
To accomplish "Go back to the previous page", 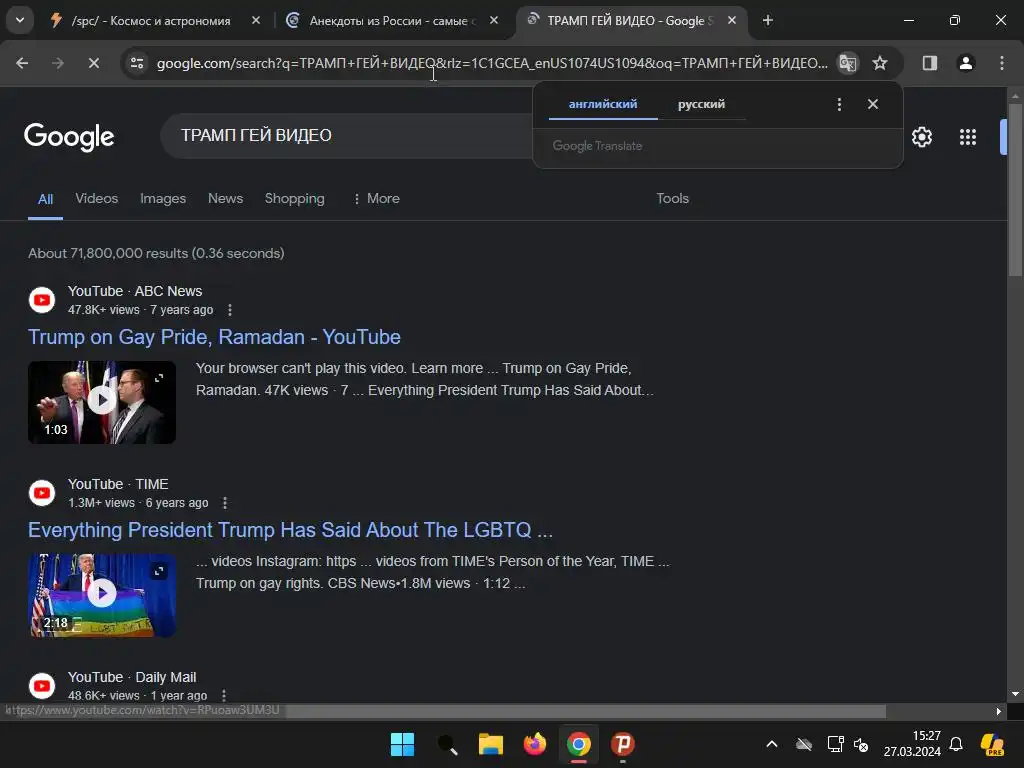I will click(x=22, y=63).
